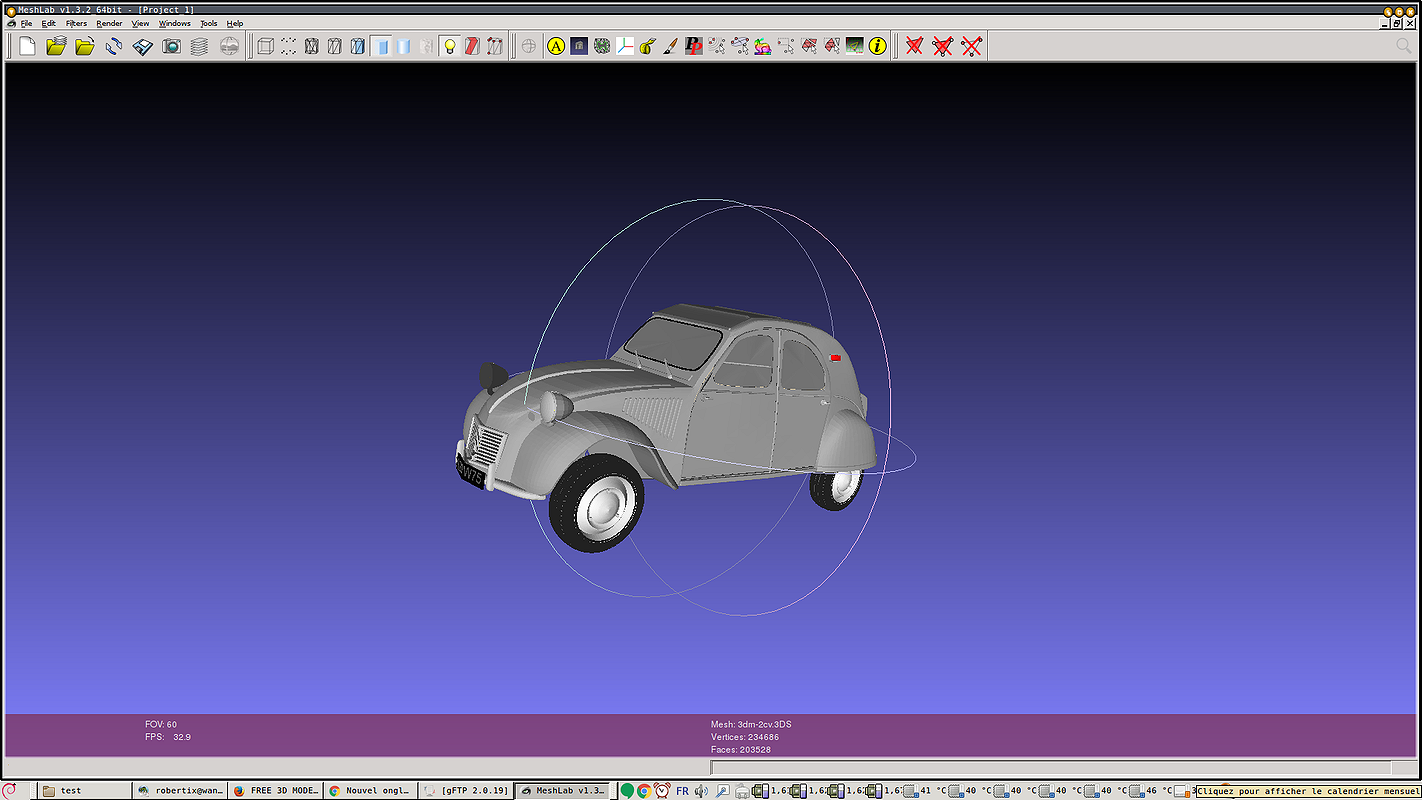Open a project with the first folder icon
Viewport: 1422px width, 800px height.
[x=56, y=46]
